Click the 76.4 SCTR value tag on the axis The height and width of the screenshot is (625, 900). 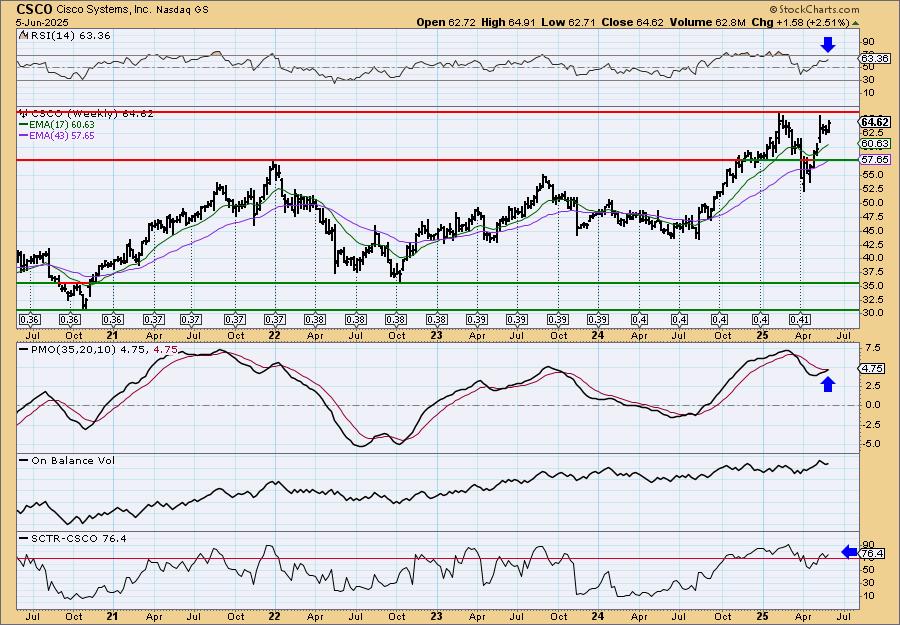point(872,554)
